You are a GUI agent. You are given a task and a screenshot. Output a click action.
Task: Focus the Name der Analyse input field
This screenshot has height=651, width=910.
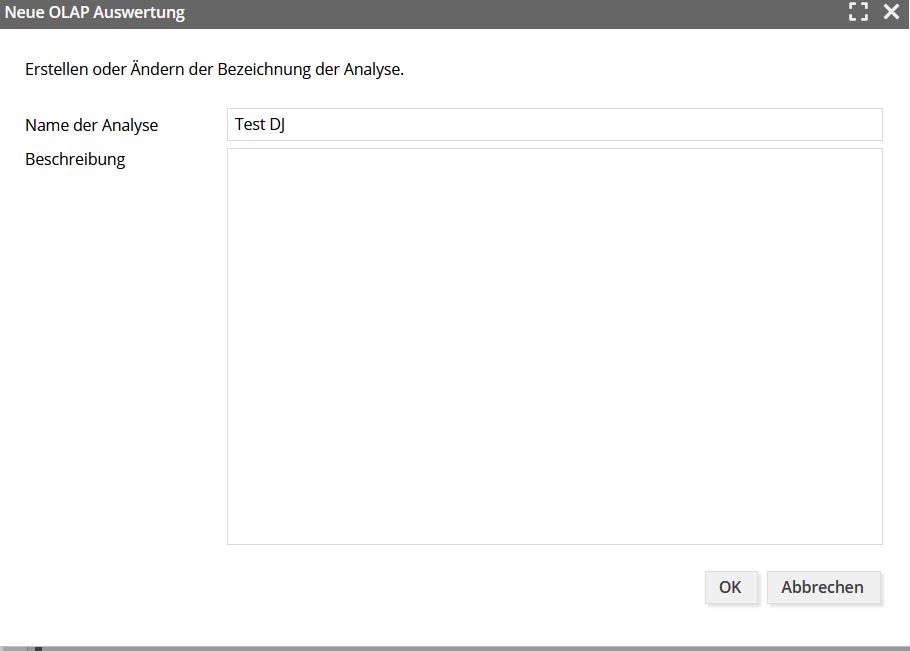pos(555,124)
